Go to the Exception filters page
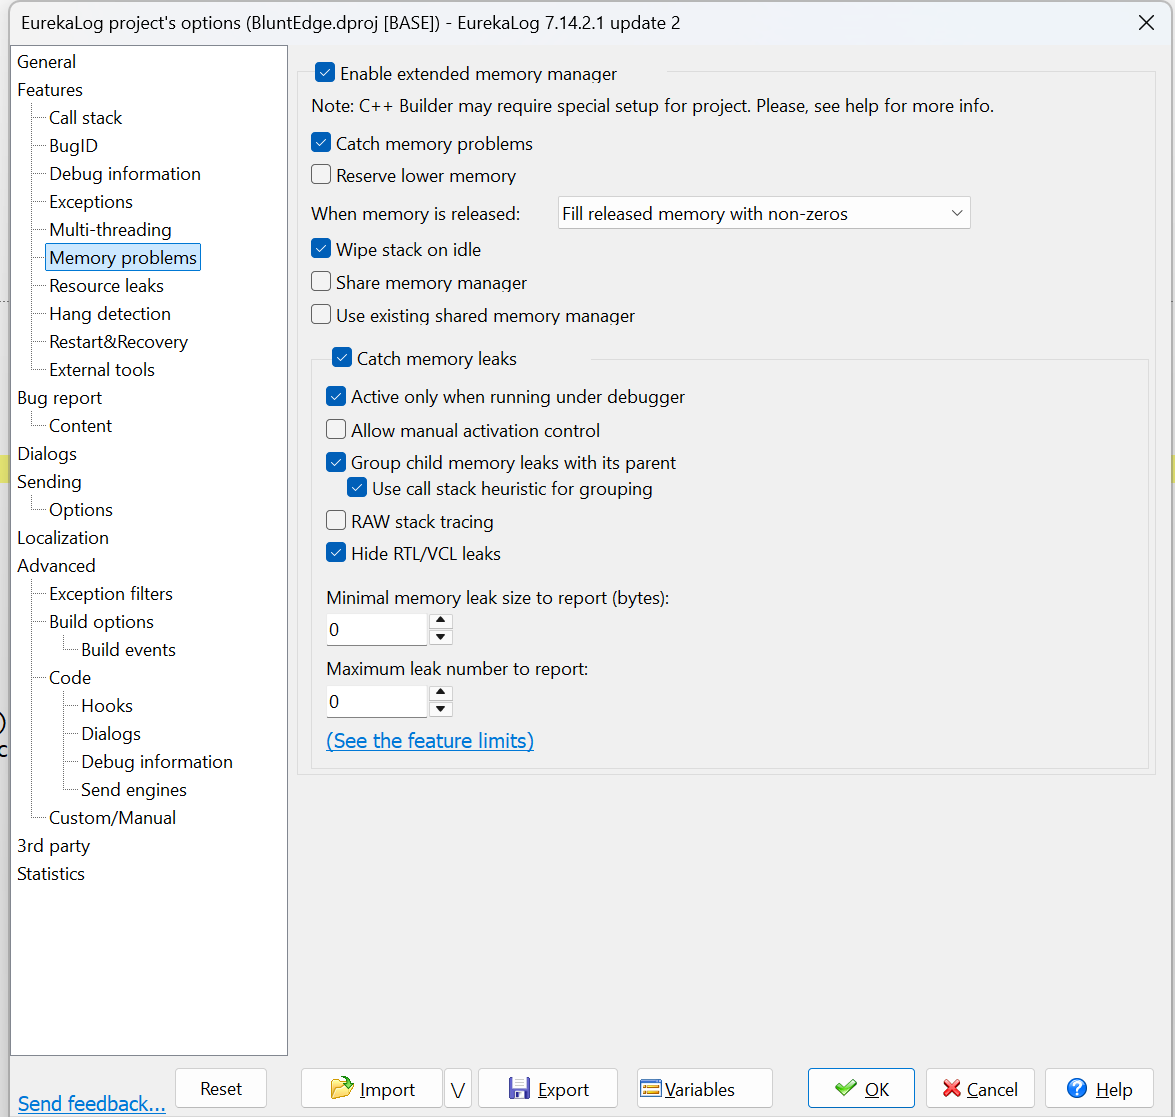Viewport: 1175px width, 1117px height. click(111, 594)
